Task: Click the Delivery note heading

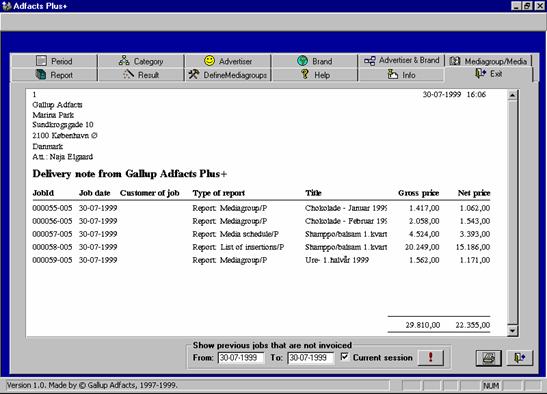Action: click(x=129, y=173)
